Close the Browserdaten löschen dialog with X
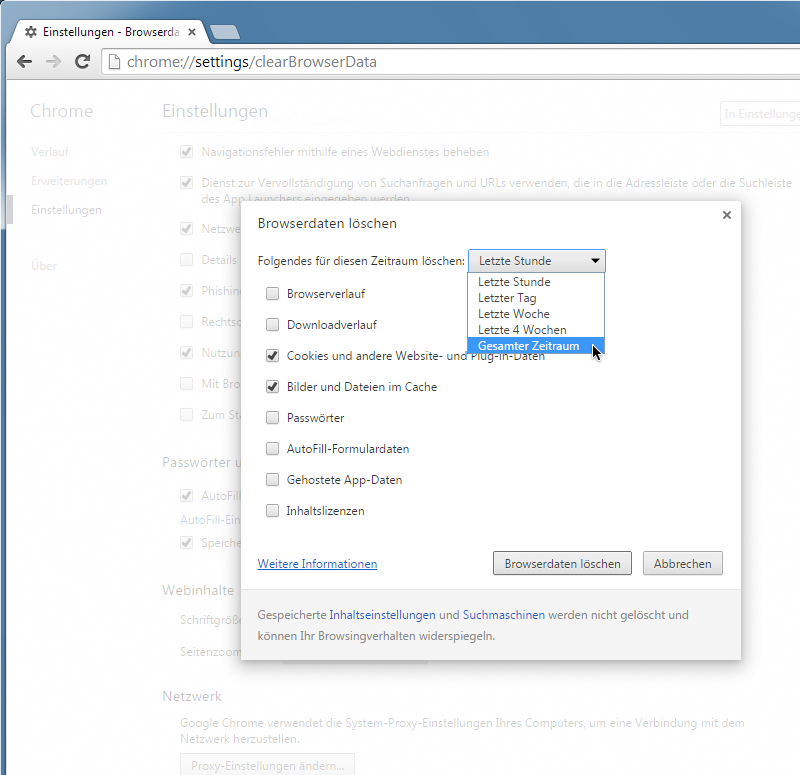 [727, 215]
